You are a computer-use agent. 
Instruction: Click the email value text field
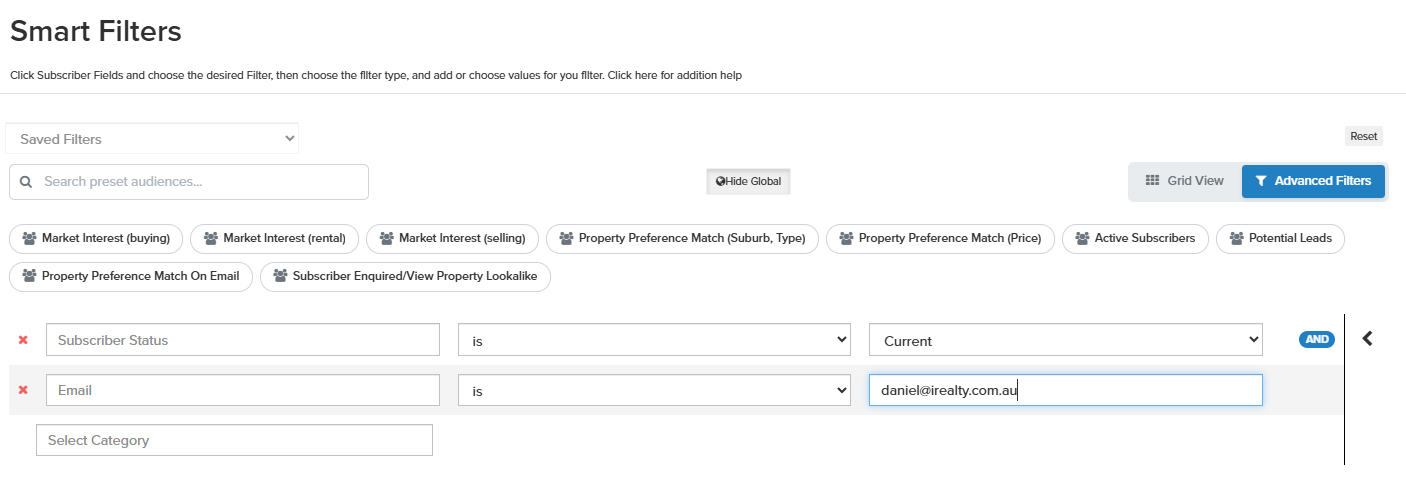(1065, 390)
